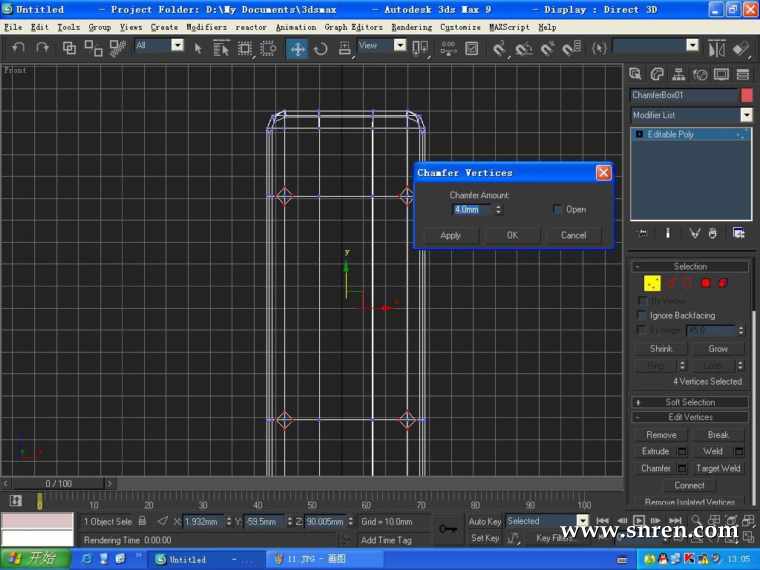Toggle the Auto Key button
This screenshot has width=760, height=570.
coord(485,521)
